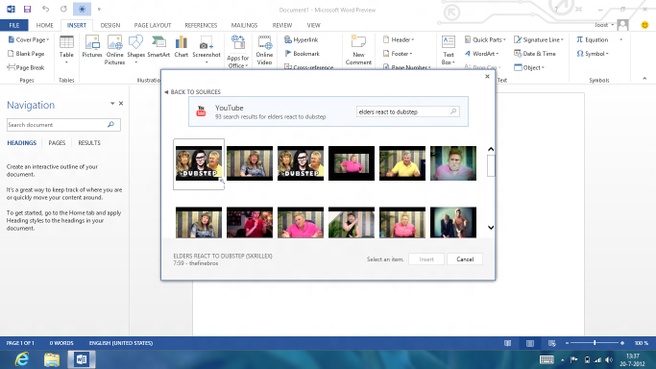The height and width of the screenshot is (369, 656).
Task: Show RESULTS in Navigation pane
Action: [x=89, y=143]
